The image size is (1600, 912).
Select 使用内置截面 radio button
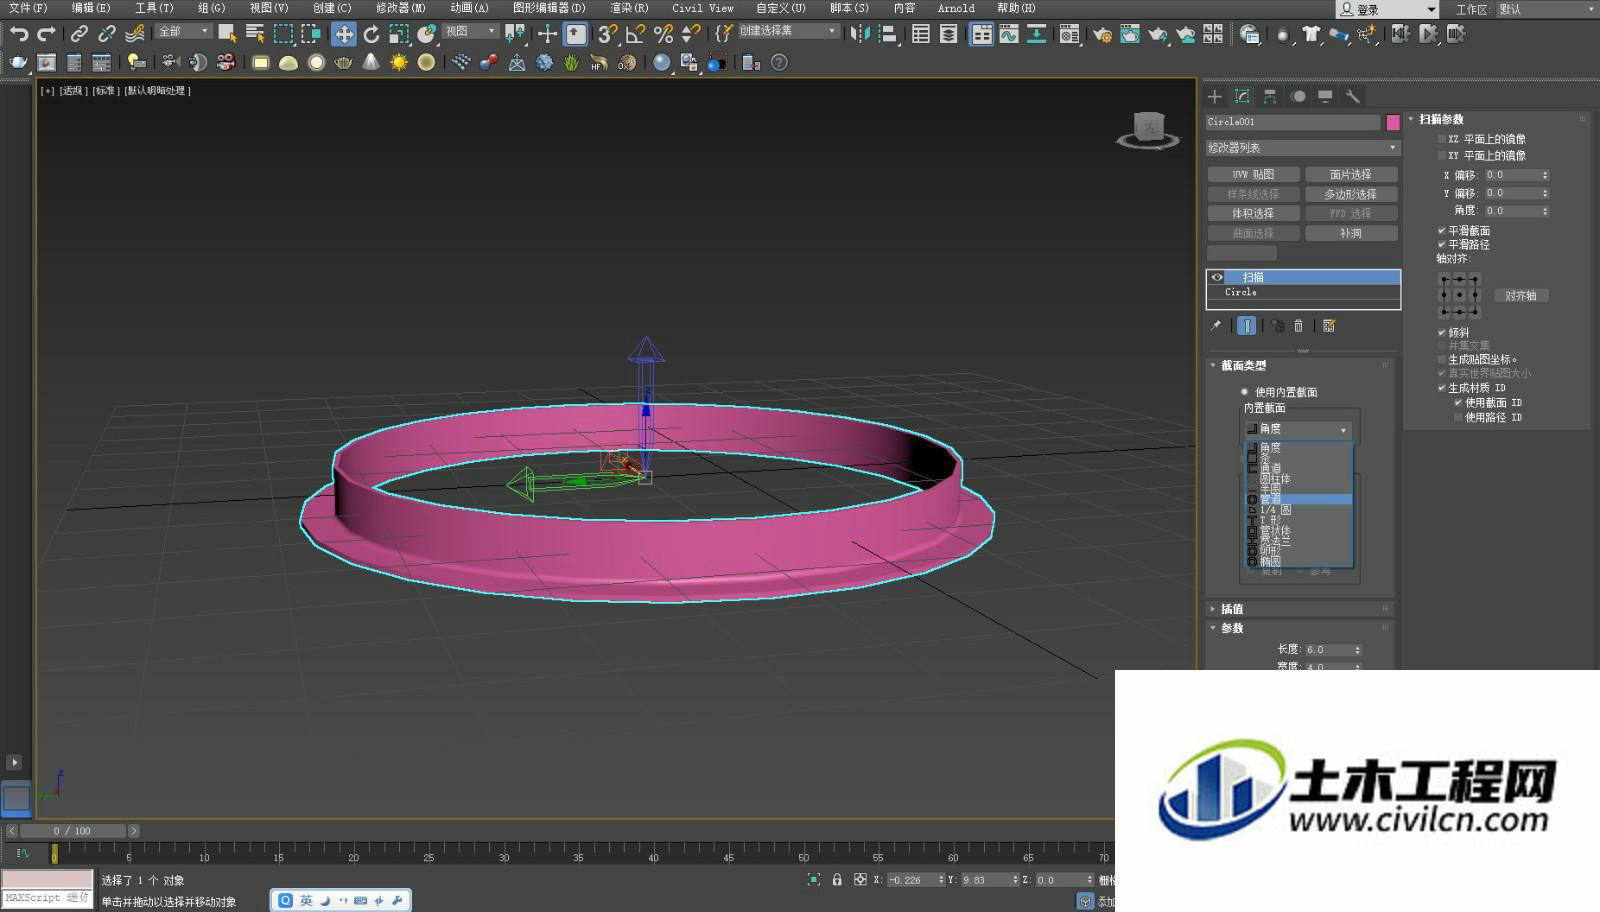click(x=1245, y=392)
